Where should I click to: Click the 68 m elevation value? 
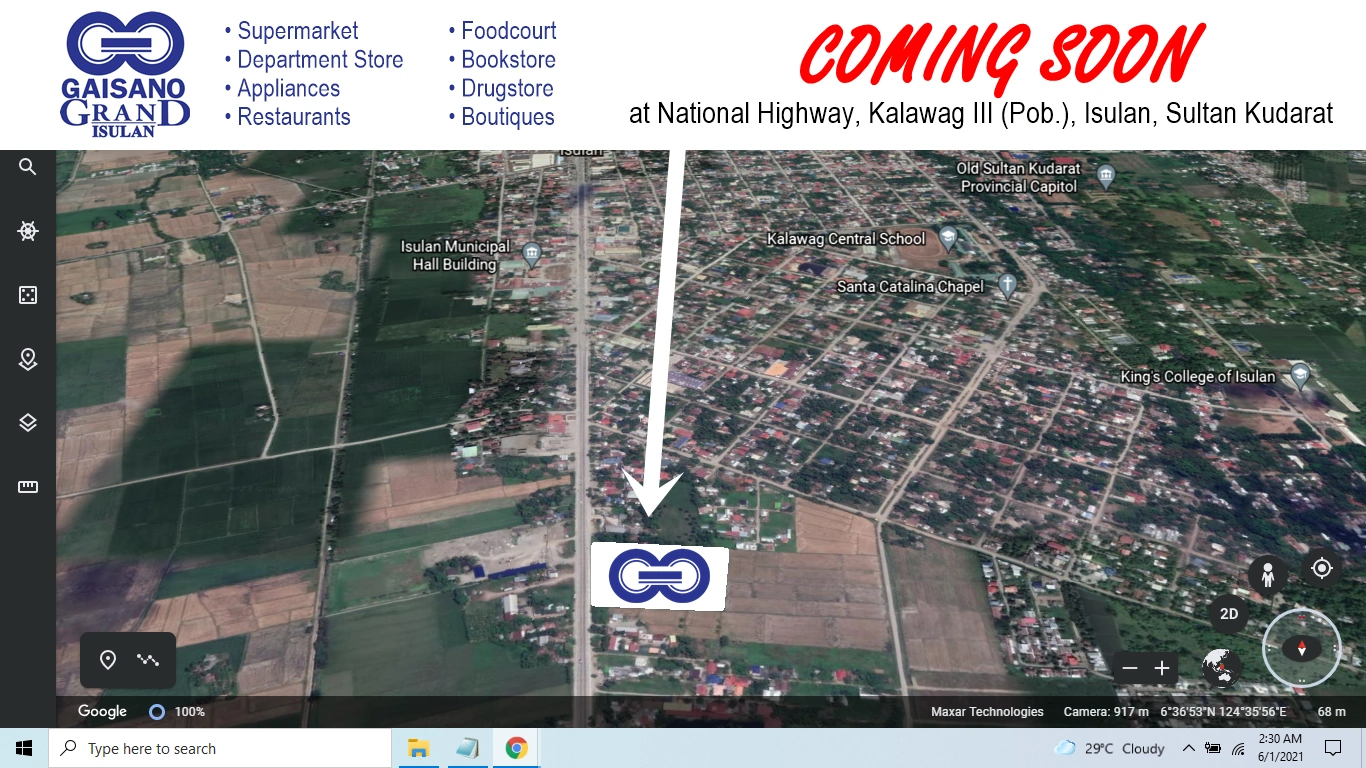(x=1331, y=712)
